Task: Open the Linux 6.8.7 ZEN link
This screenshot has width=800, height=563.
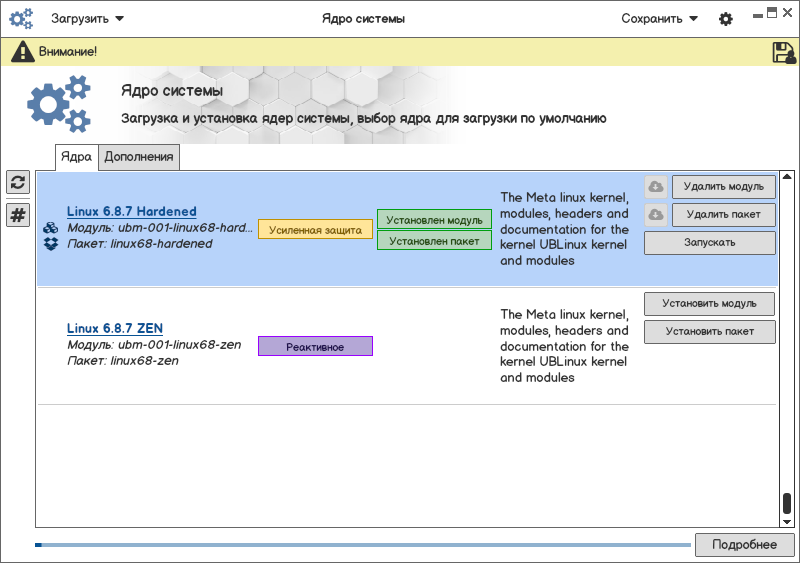Action: (x=114, y=328)
